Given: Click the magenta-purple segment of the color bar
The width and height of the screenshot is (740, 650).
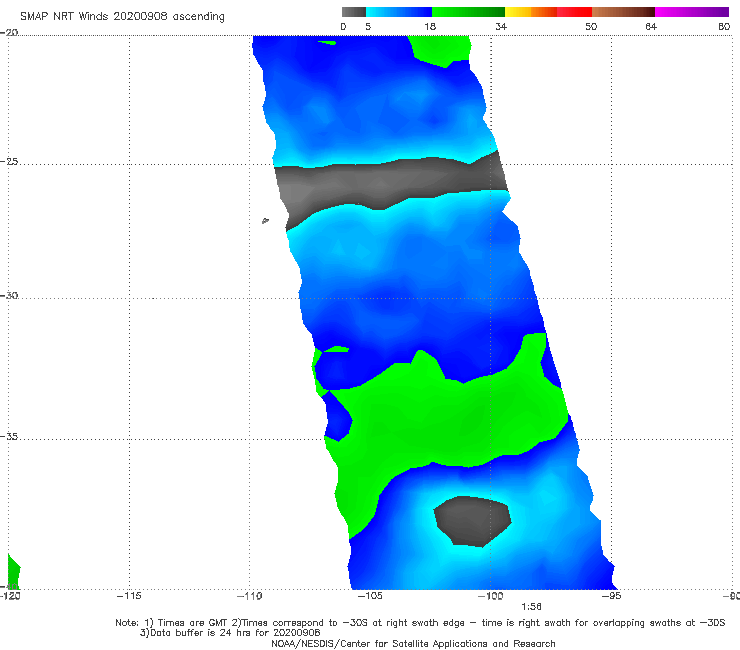Looking at the screenshot, I should coord(692,12).
